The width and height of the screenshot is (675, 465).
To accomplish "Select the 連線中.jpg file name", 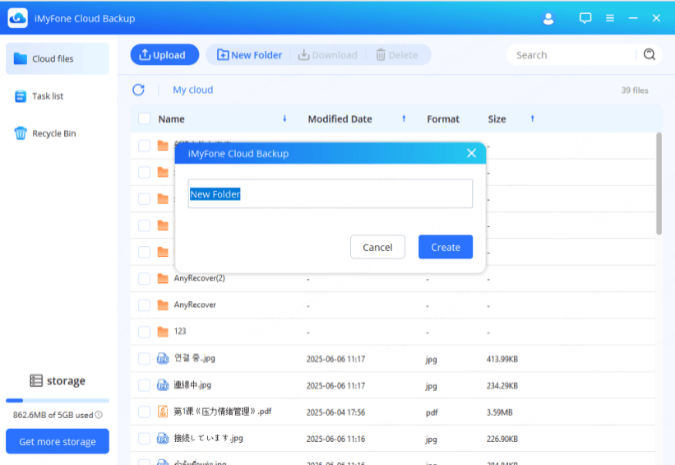I will (x=192, y=385).
